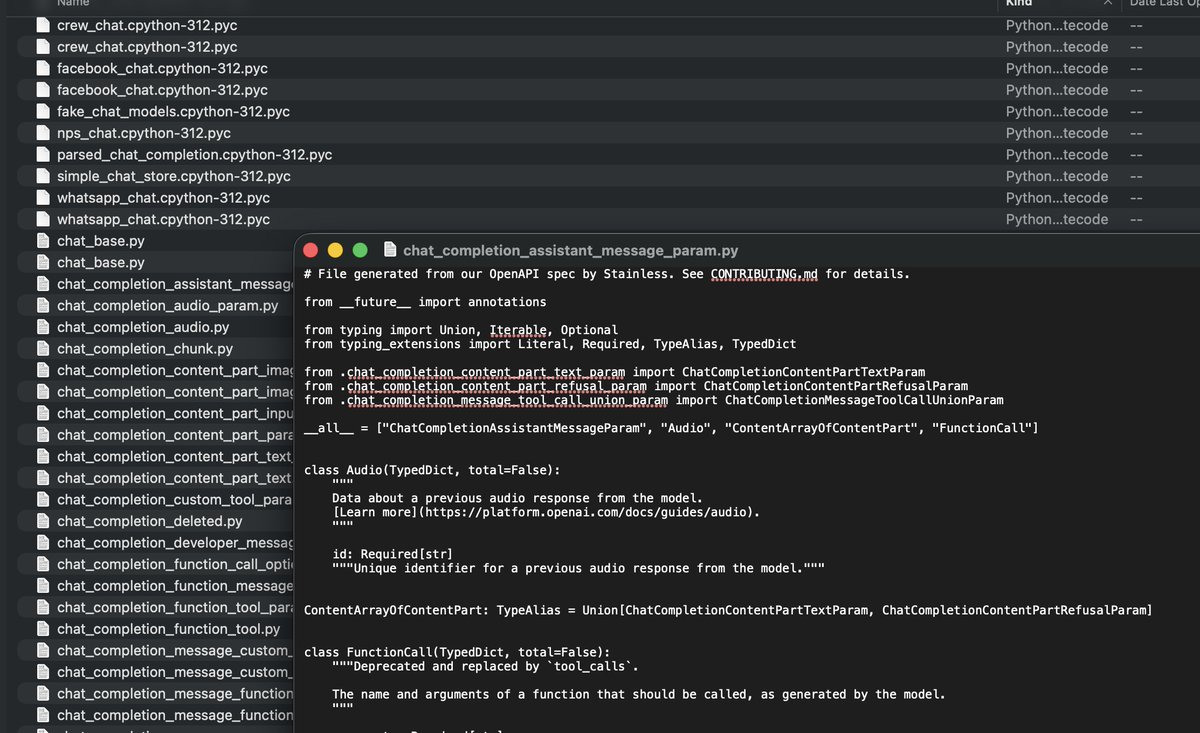Select the chat_completion_audio.py file icon
This screenshot has width=1200, height=733.
click(x=43, y=327)
